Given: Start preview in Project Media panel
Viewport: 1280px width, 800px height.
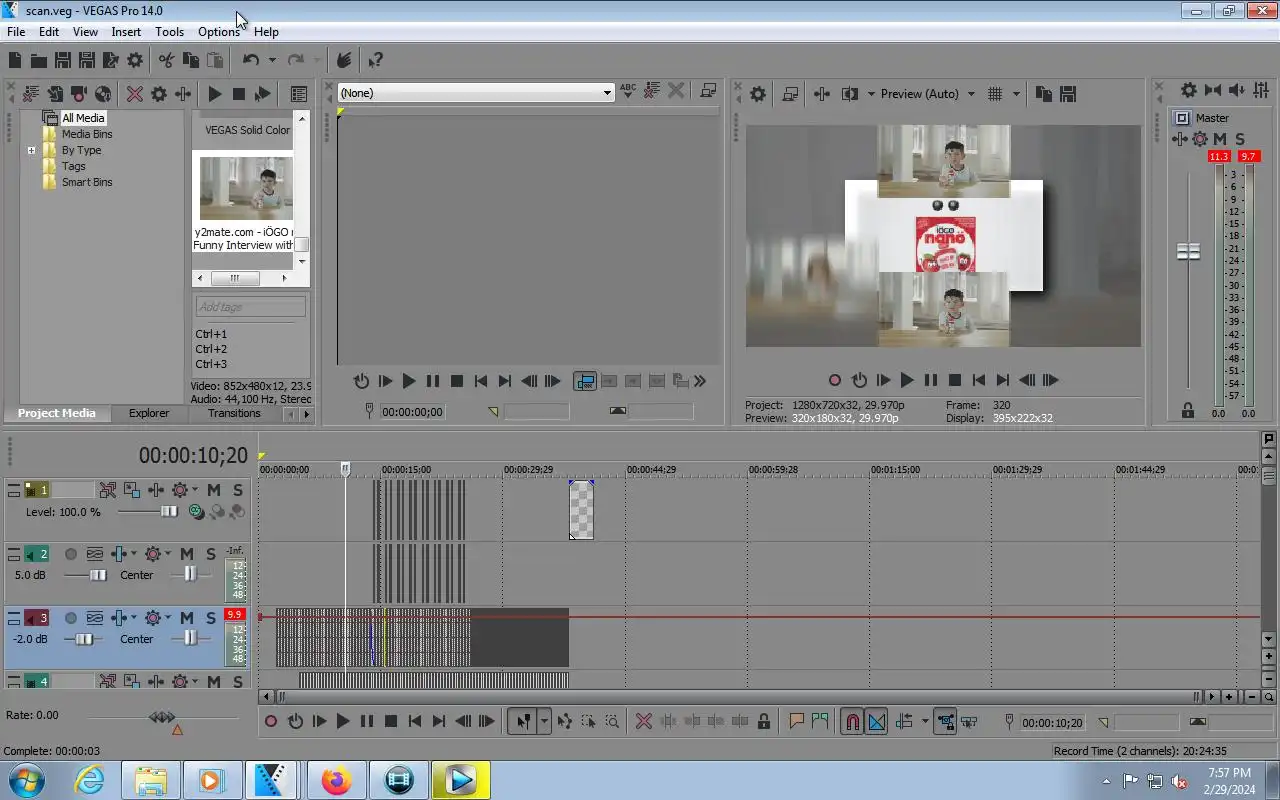Looking at the screenshot, I should [214, 94].
